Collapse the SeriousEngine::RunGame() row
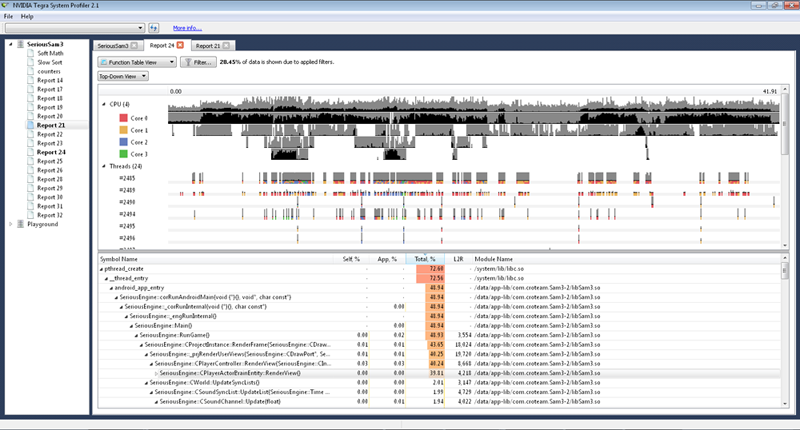 tap(136, 336)
